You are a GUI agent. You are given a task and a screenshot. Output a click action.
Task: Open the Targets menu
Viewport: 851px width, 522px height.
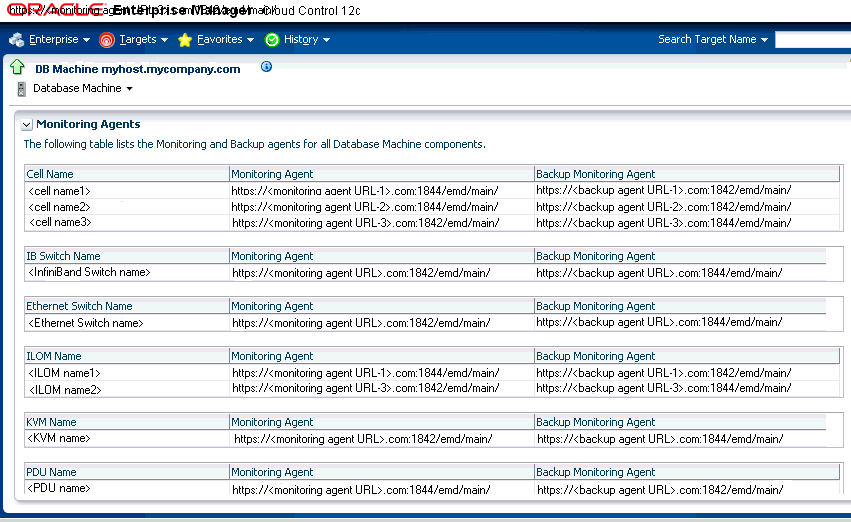[x=143, y=40]
